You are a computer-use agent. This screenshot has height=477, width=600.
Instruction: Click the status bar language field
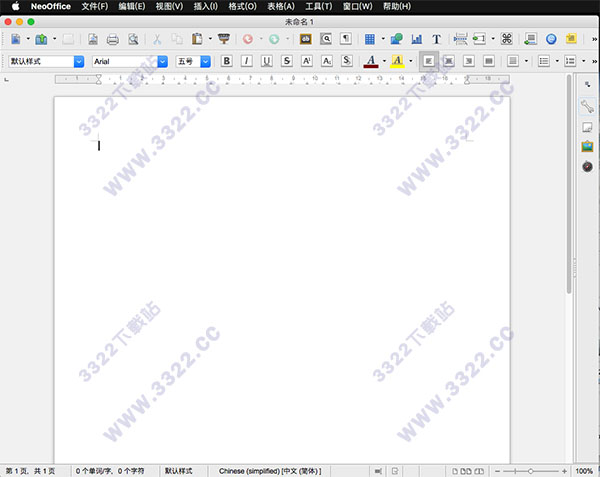[270, 471]
